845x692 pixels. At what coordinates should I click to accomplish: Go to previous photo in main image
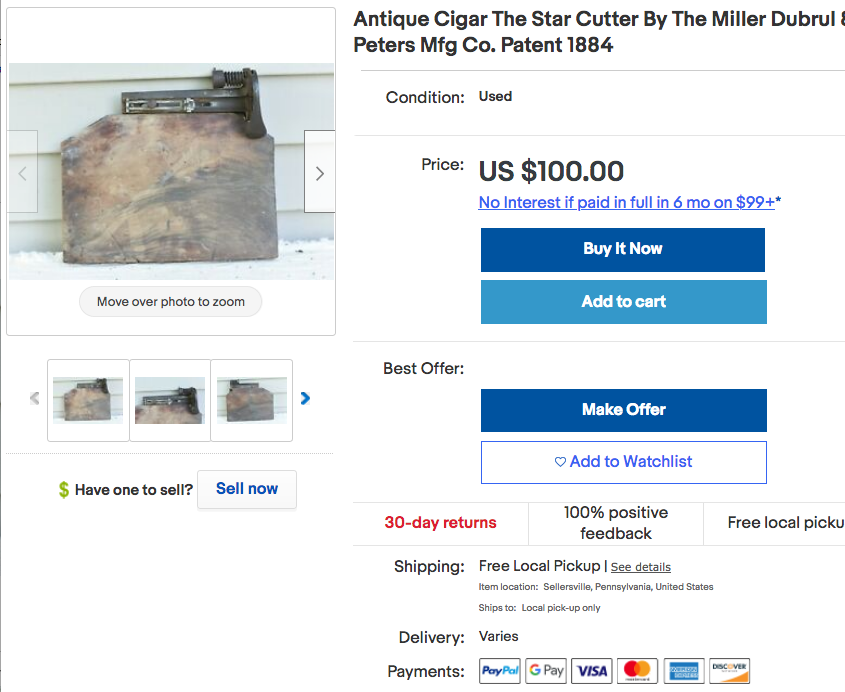pyautogui.click(x=23, y=173)
